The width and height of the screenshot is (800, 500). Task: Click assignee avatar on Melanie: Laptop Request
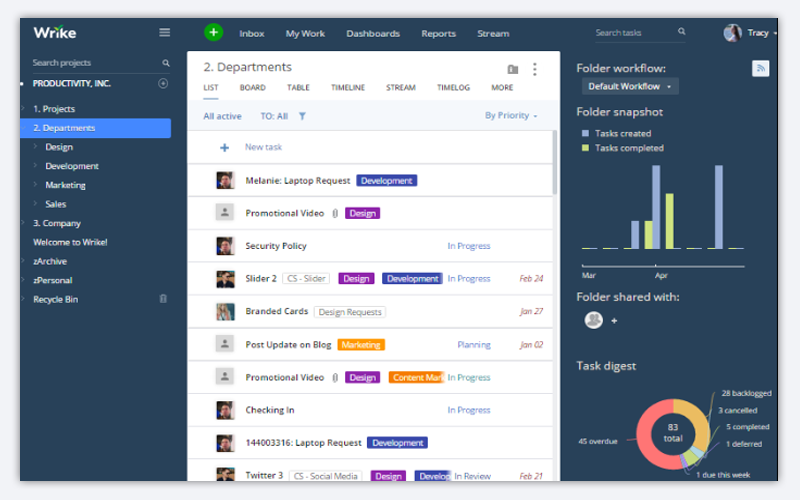coord(225,180)
